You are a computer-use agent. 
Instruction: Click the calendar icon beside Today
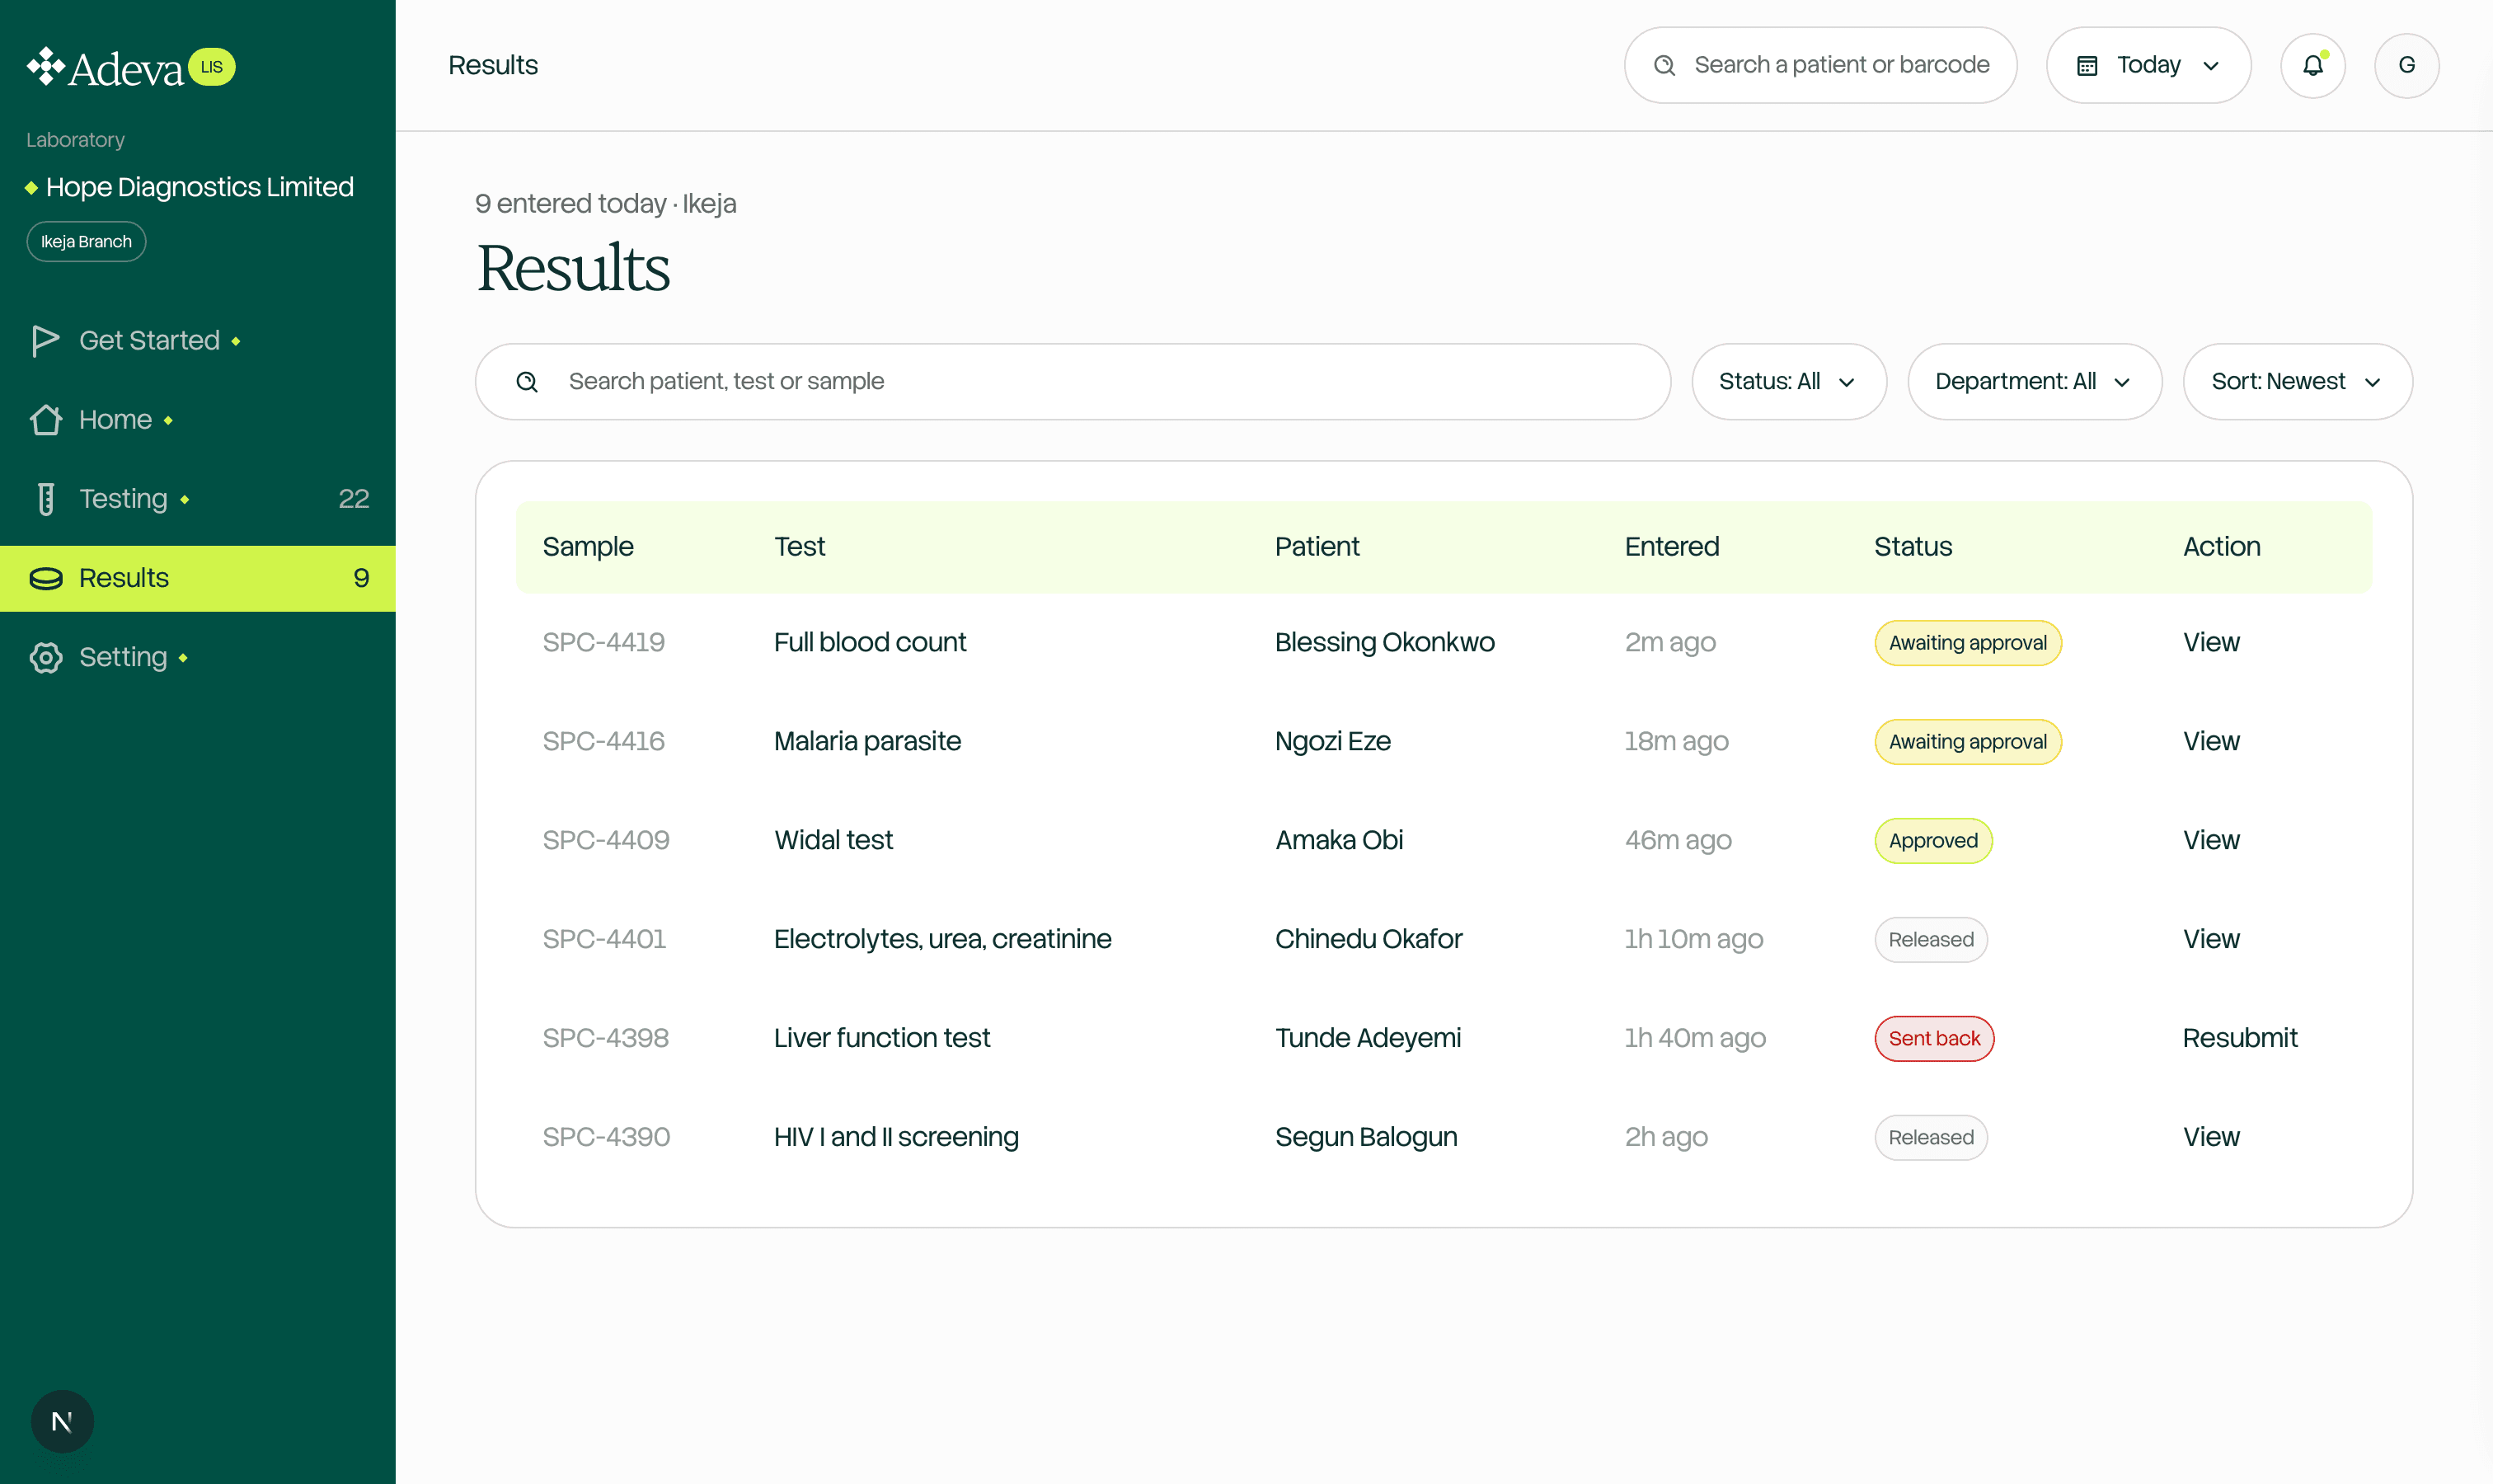point(2087,65)
